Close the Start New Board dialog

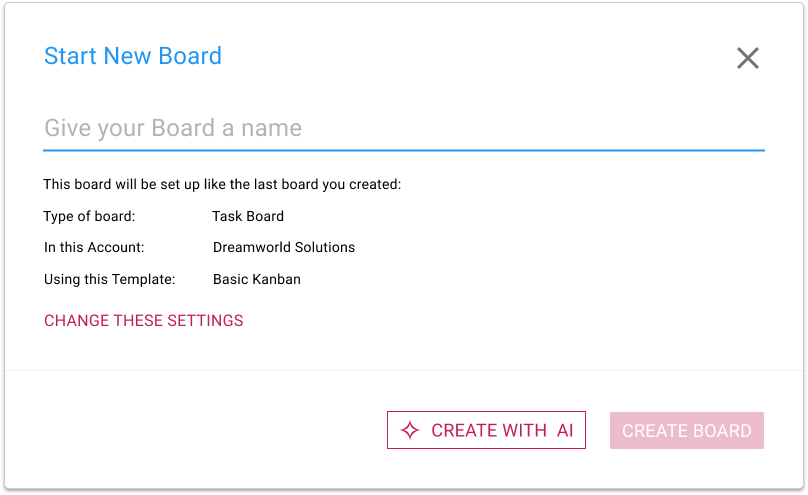point(748,58)
